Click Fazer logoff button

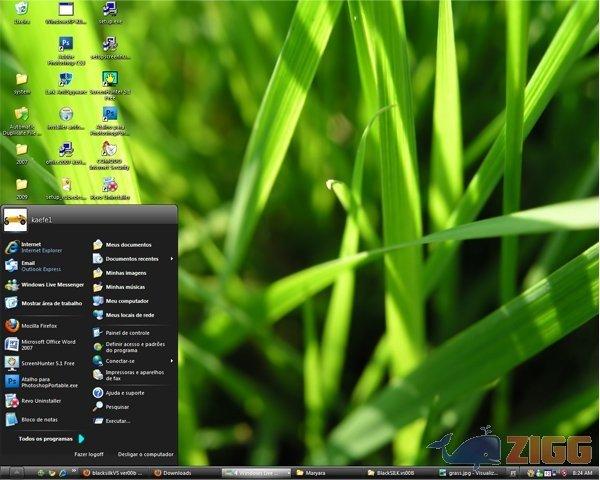coord(89,453)
